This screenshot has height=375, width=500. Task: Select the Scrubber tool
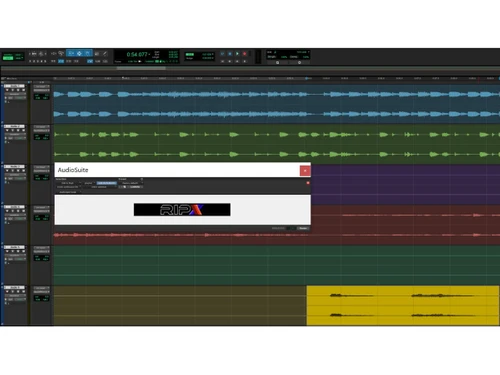[x=97, y=53]
